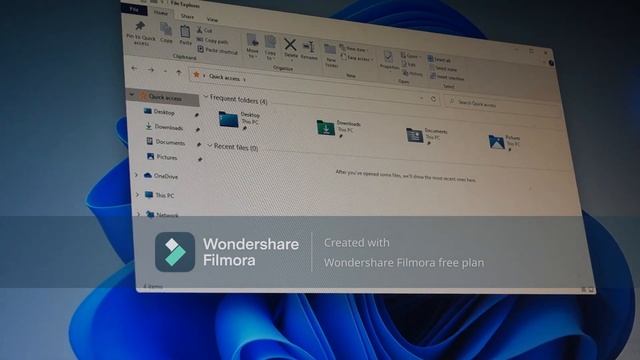Click Invert selection
The width and height of the screenshot is (640, 360).
(x=447, y=77)
